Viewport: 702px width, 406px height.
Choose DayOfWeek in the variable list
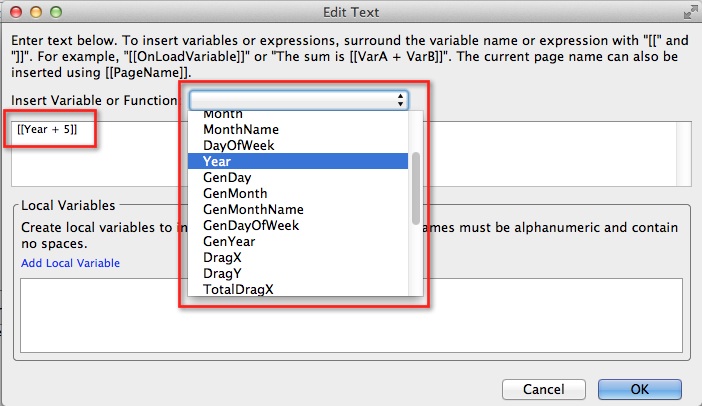236,145
